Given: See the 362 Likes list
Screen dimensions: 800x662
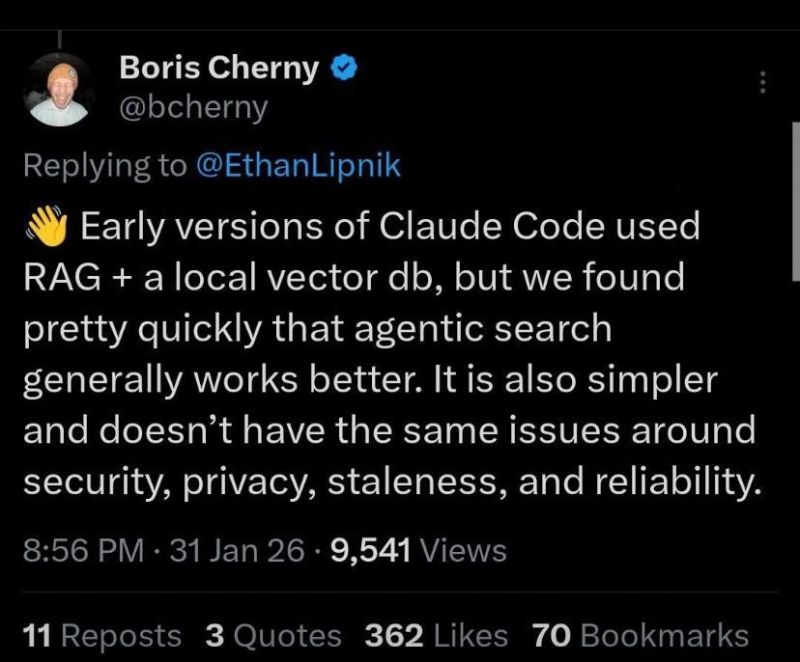Looking at the screenshot, I should click(438, 635).
